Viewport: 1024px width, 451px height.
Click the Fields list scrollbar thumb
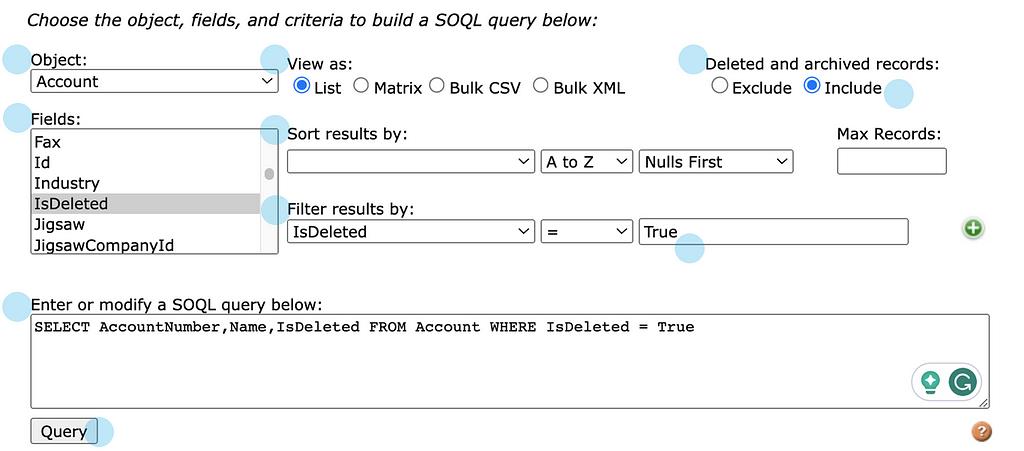tap(269, 174)
